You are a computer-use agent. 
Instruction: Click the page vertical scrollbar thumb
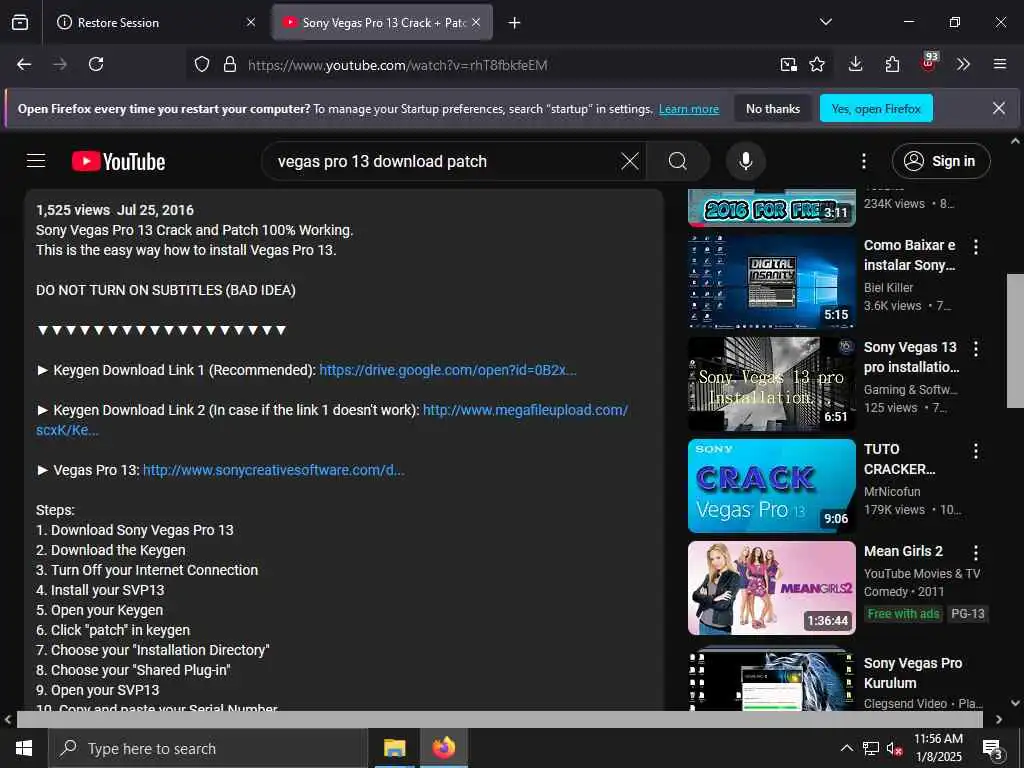tap(1015, 341)
